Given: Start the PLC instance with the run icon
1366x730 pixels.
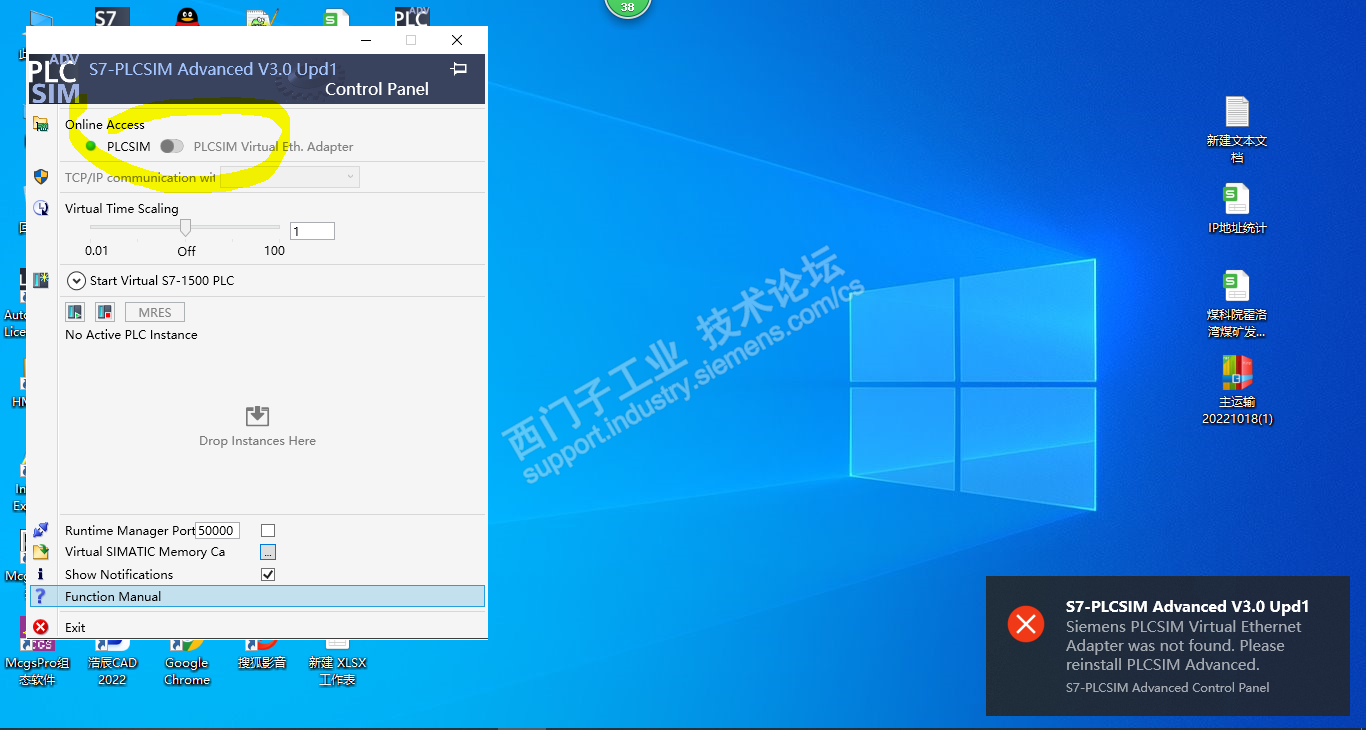Looking at the screenshot, I should 75,312.
